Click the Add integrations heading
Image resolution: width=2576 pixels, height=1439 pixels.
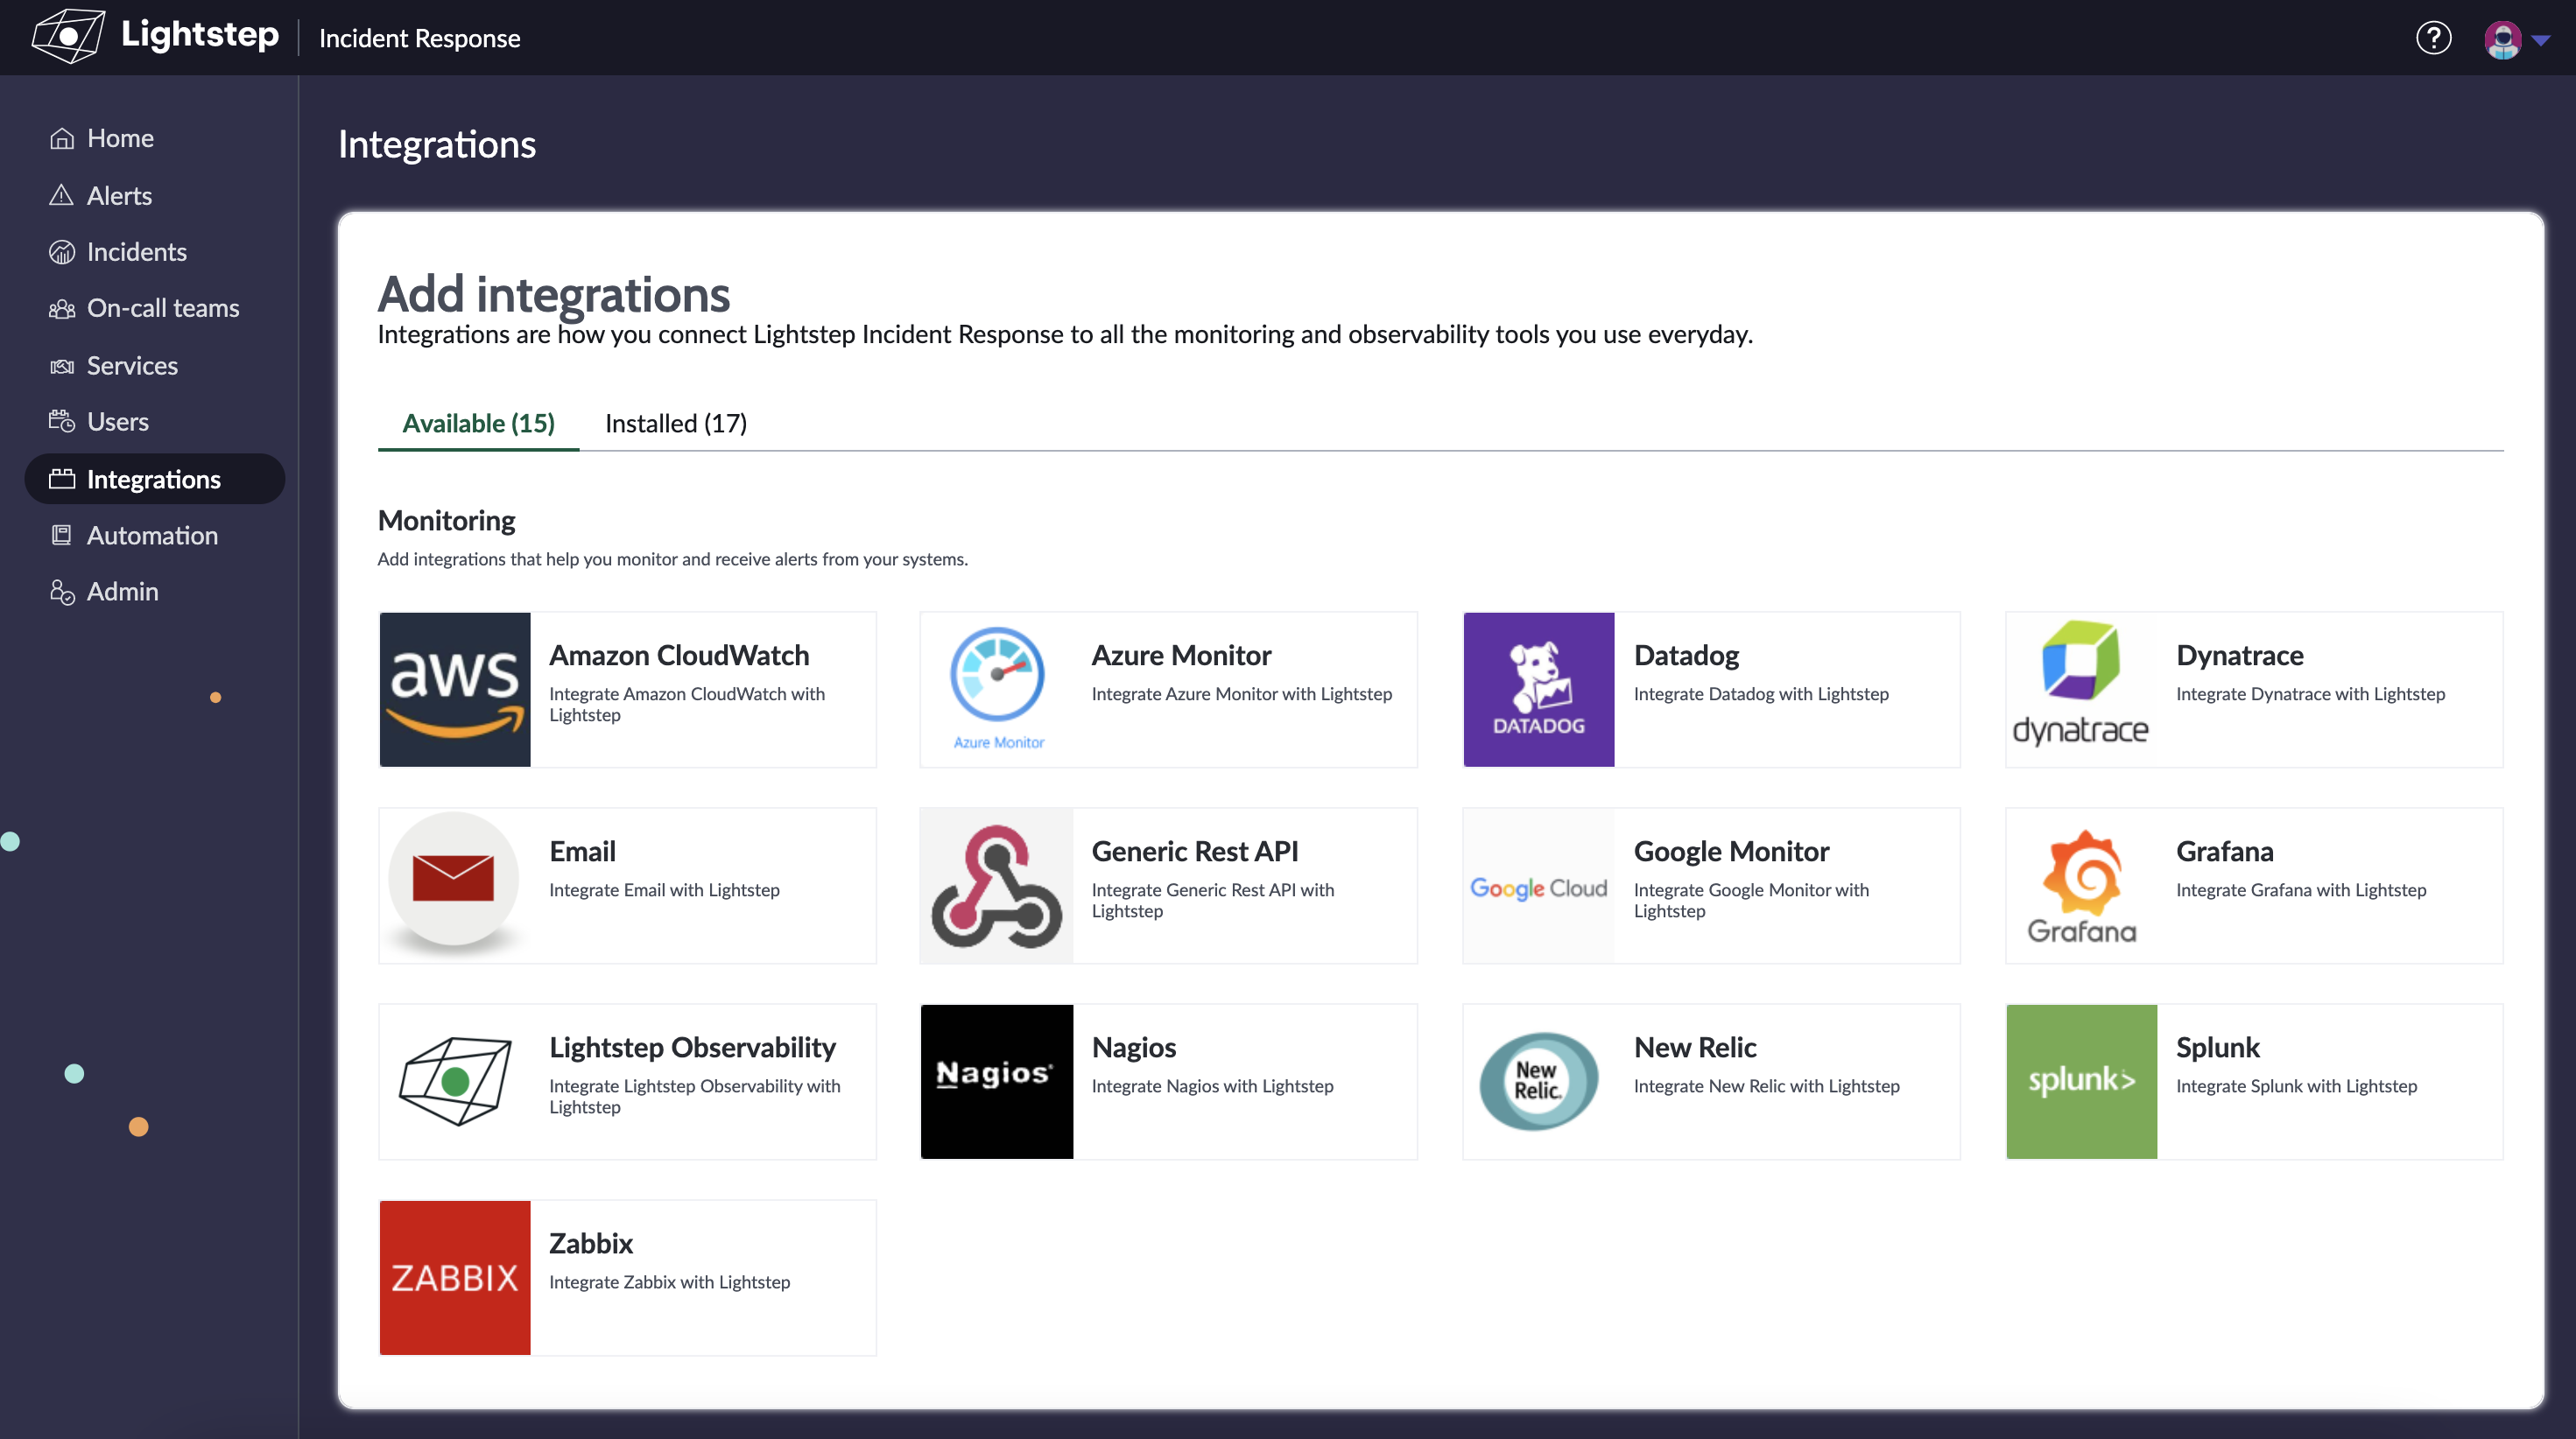[x=554, y=293]
